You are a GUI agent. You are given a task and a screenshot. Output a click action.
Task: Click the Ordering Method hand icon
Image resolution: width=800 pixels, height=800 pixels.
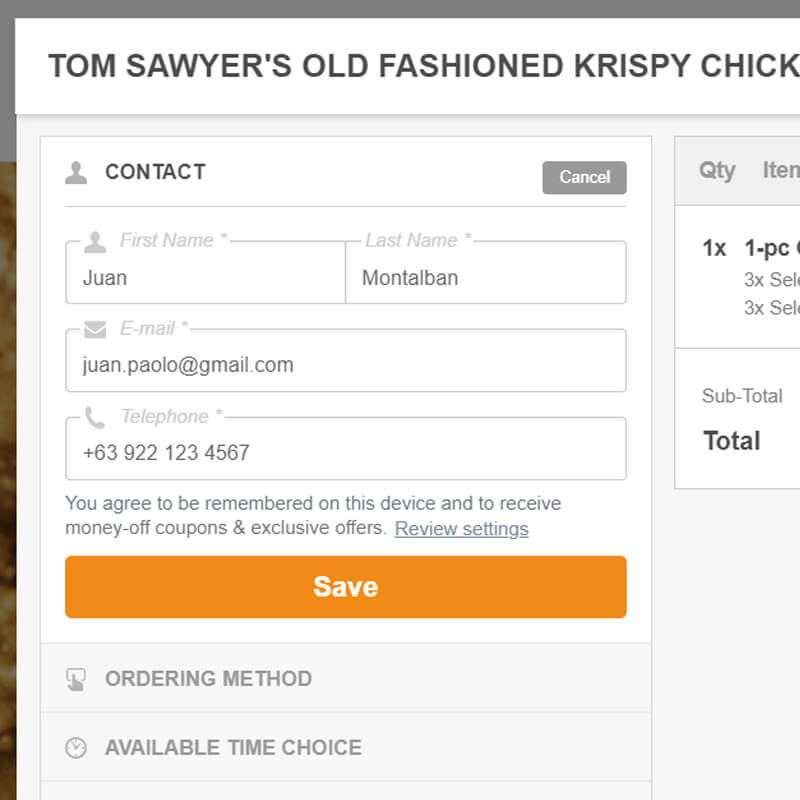coord(76,680)
